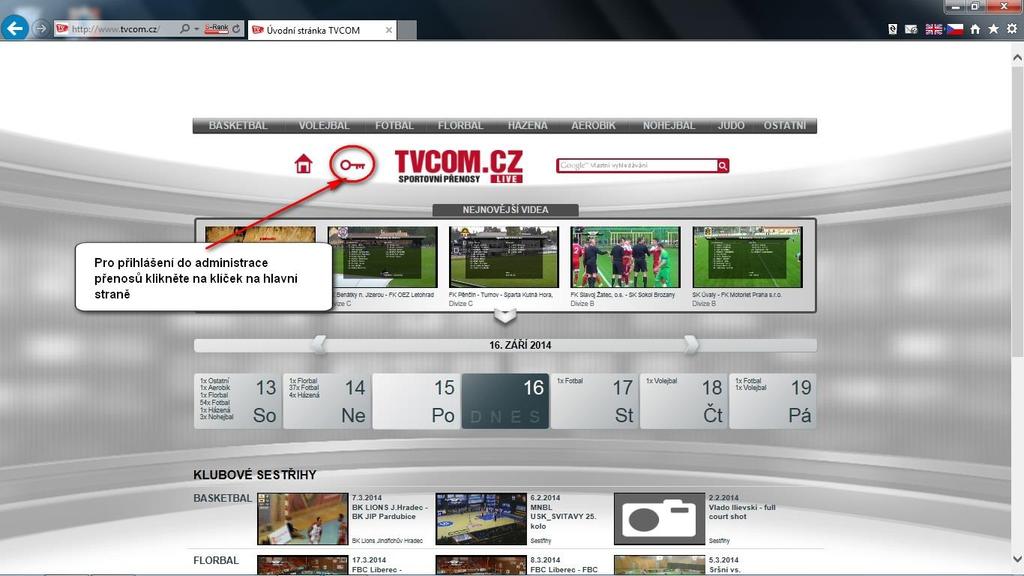Click Vlado Ilievski - full court shot title

742,511
